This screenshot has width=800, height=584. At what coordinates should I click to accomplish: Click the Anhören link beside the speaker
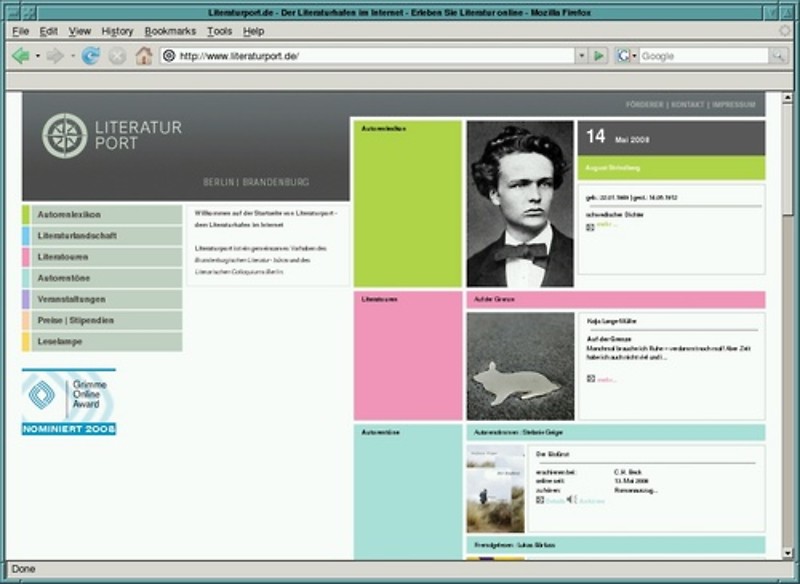[592, 501]
